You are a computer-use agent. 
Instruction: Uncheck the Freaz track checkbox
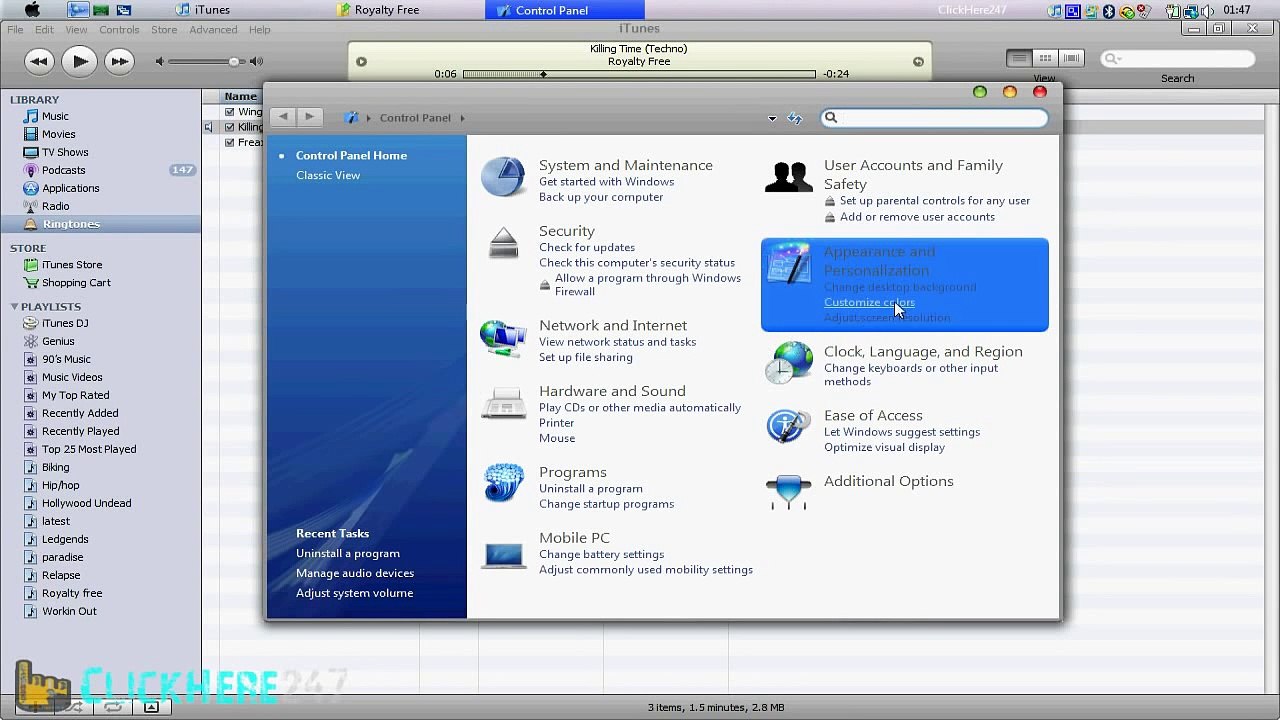(230, 142)
